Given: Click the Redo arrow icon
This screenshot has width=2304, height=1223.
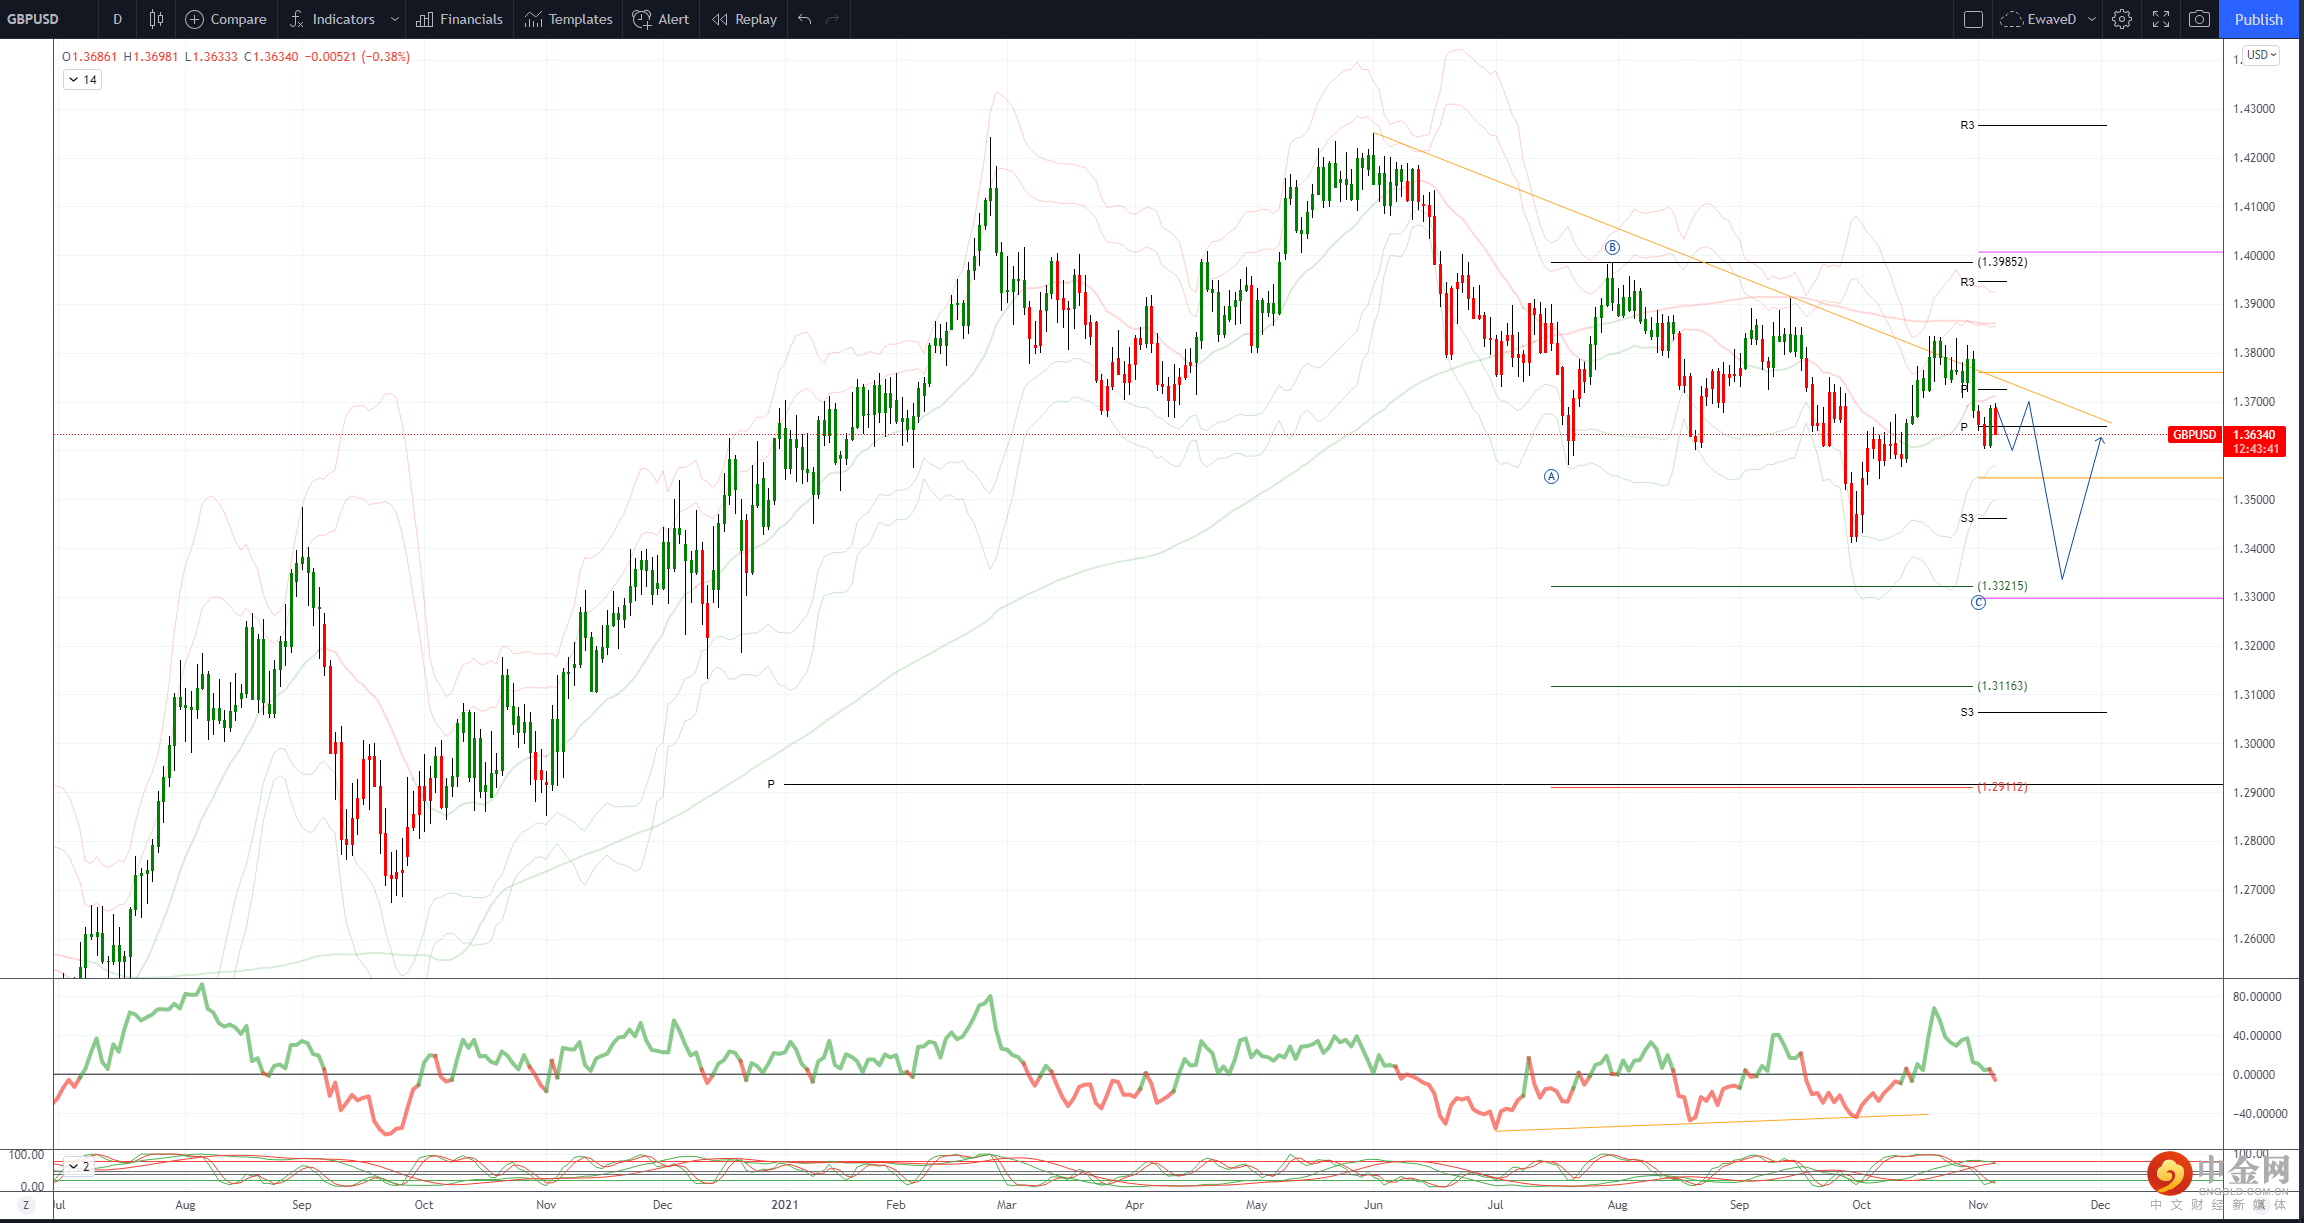Looking at the screenshot, I should point(832,19).
